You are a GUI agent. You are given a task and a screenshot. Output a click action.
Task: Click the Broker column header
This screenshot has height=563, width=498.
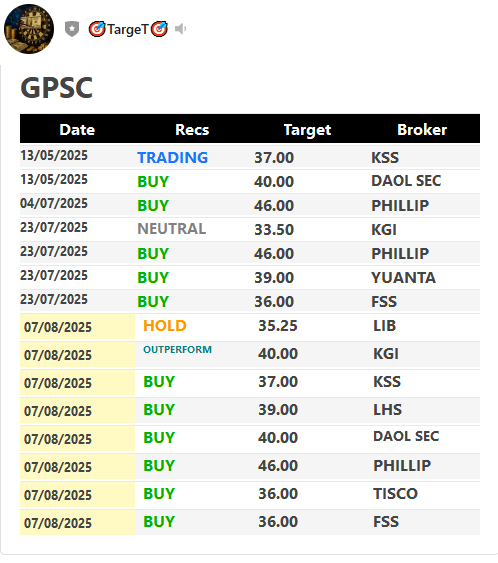click(422, 130)
